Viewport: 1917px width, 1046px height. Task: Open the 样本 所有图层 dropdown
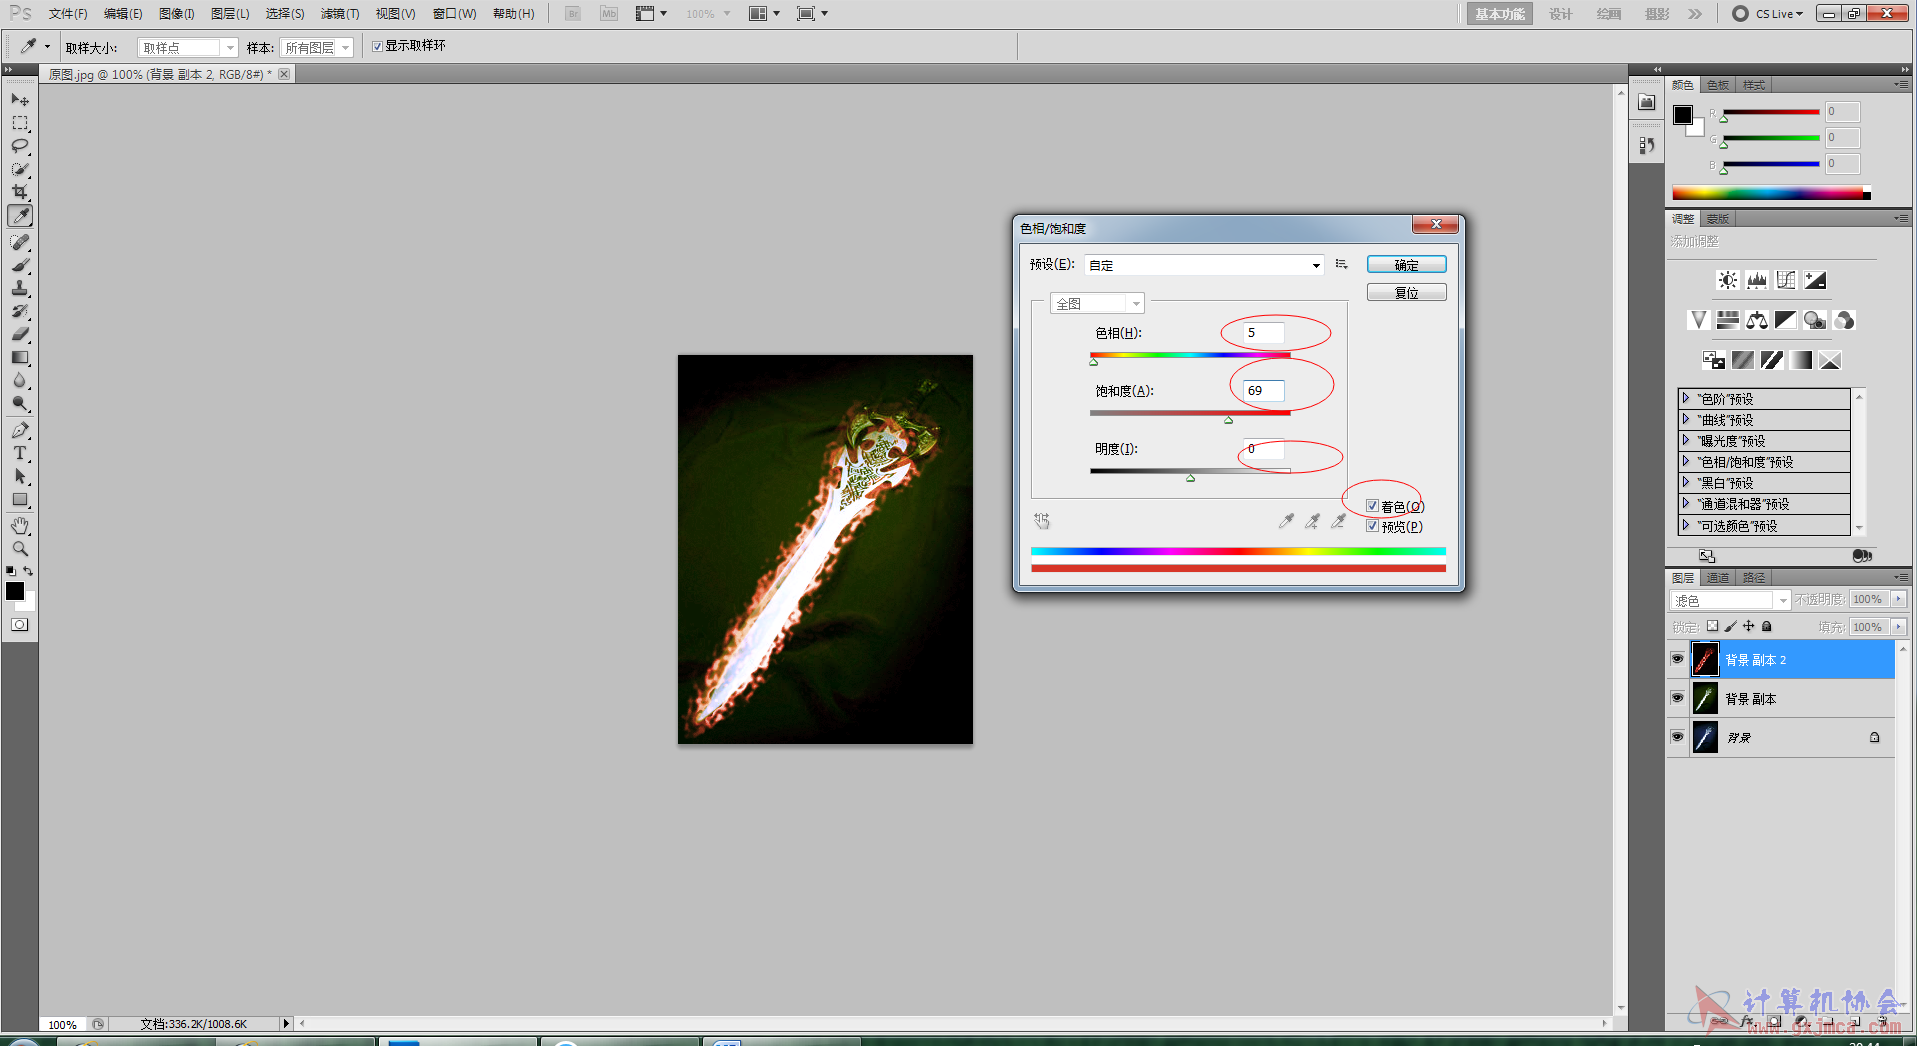317,47
